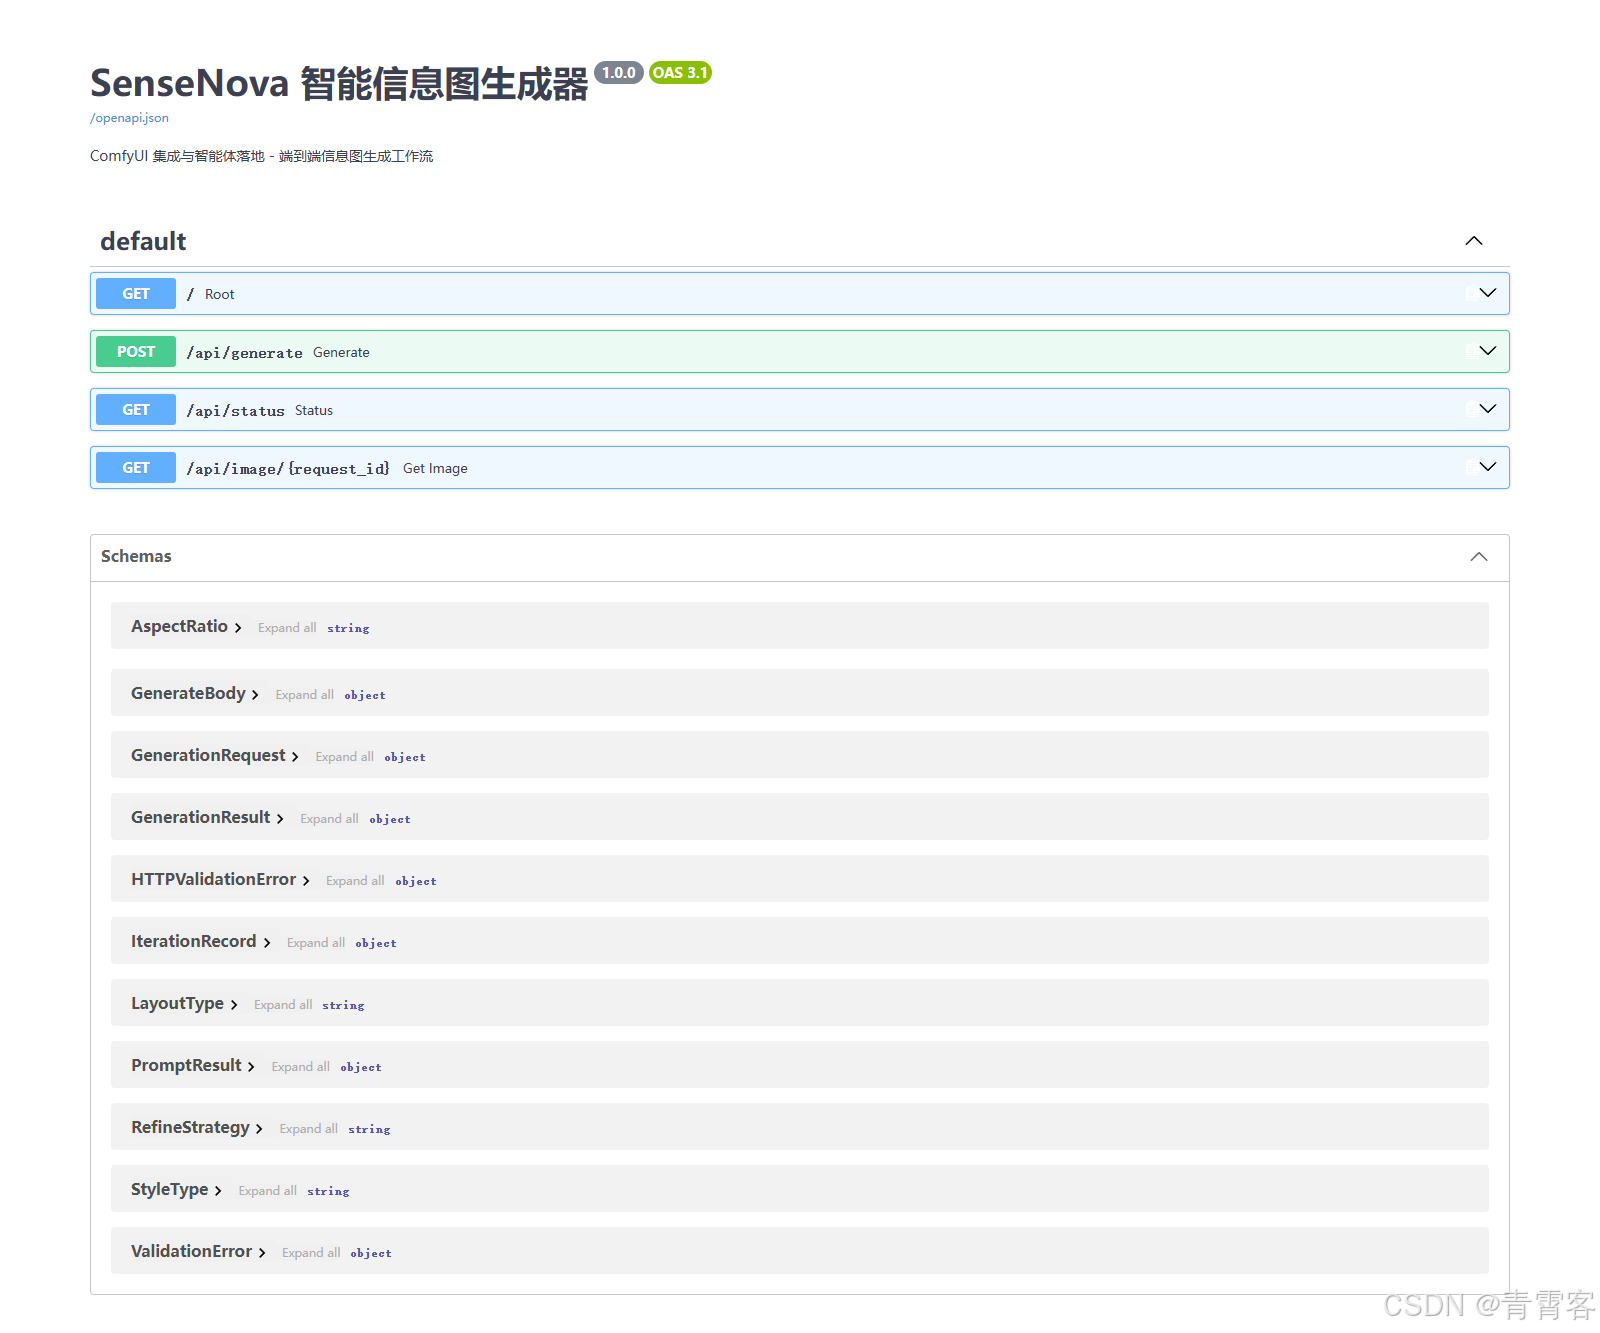Image resolution: width=1600 pixels, height=1333 pixels.
Task: Click the OAS 3.1 badge
Action: tap(680, 72)
